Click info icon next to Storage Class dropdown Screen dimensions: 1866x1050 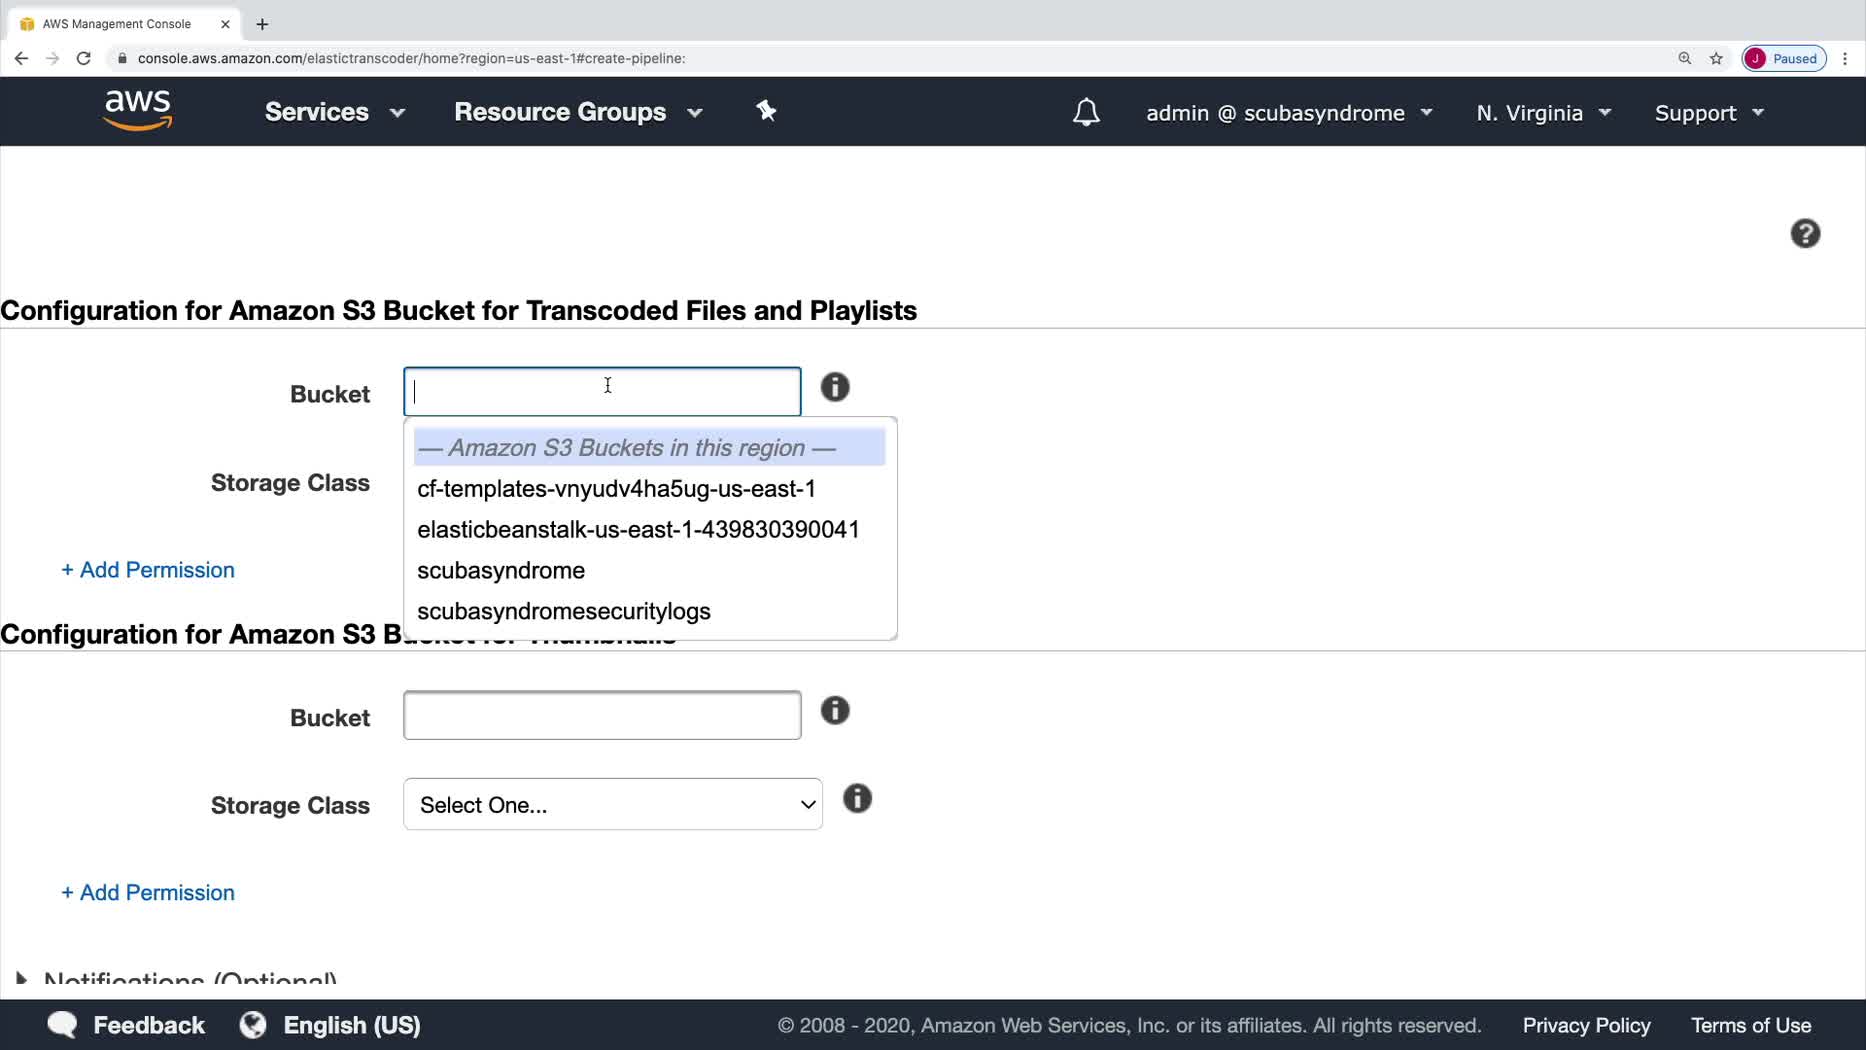tap(857, 799)
